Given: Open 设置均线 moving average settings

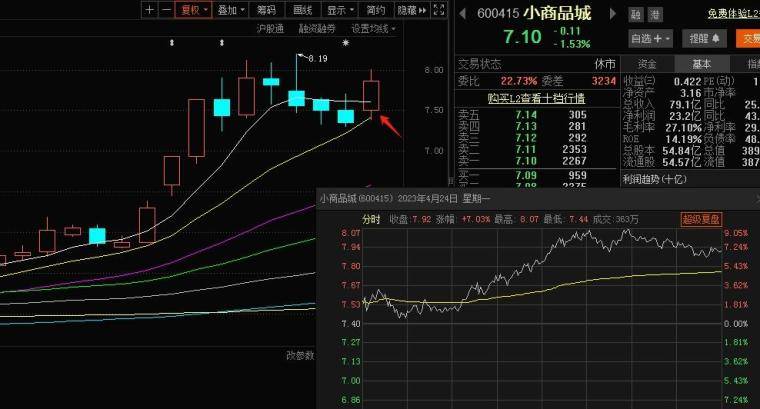Looking at the screenshot, I should (x=373, y=29).
